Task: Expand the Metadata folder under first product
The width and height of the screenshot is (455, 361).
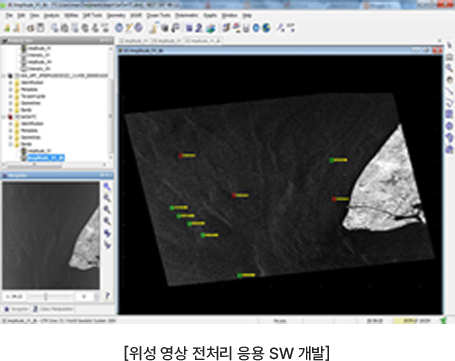Action: pos(10,89)
